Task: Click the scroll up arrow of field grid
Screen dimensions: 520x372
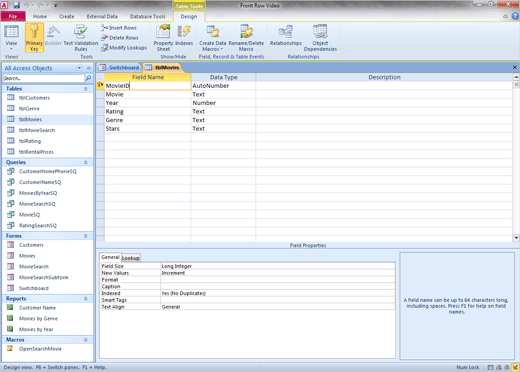Action: coord(516,77)
